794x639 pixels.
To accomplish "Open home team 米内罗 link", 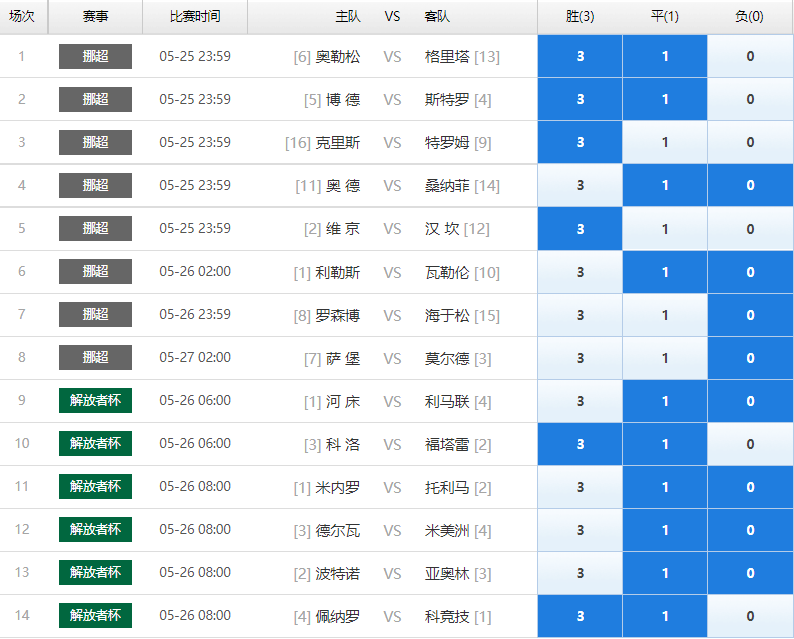I will click(338, 488).
